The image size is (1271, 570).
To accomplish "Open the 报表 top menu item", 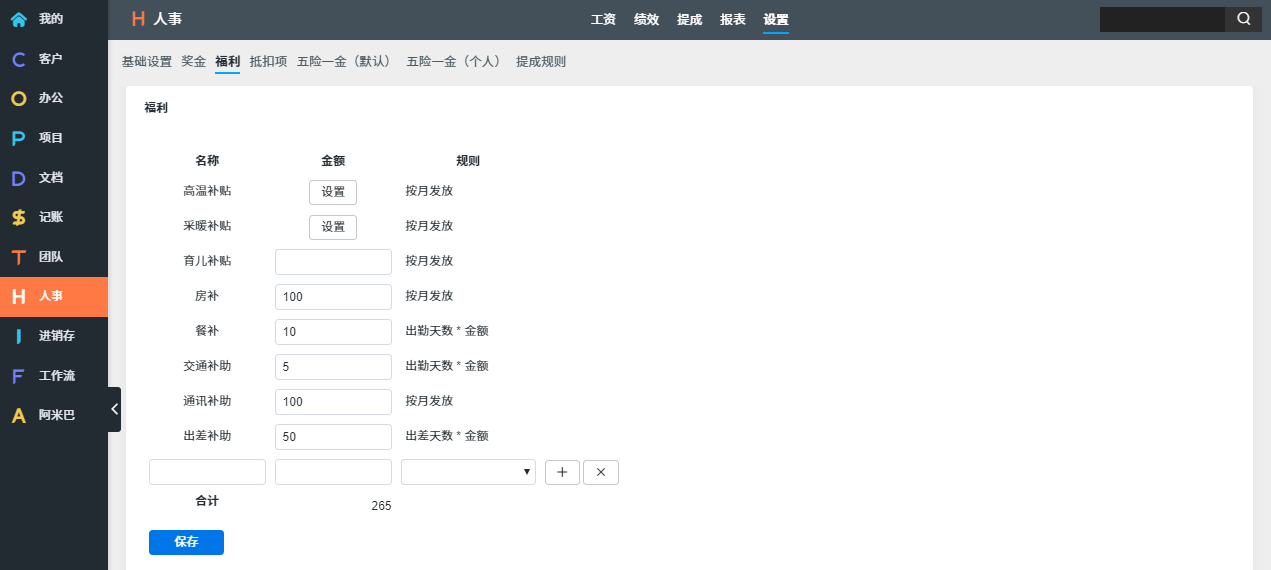I will tap(733, 19).
